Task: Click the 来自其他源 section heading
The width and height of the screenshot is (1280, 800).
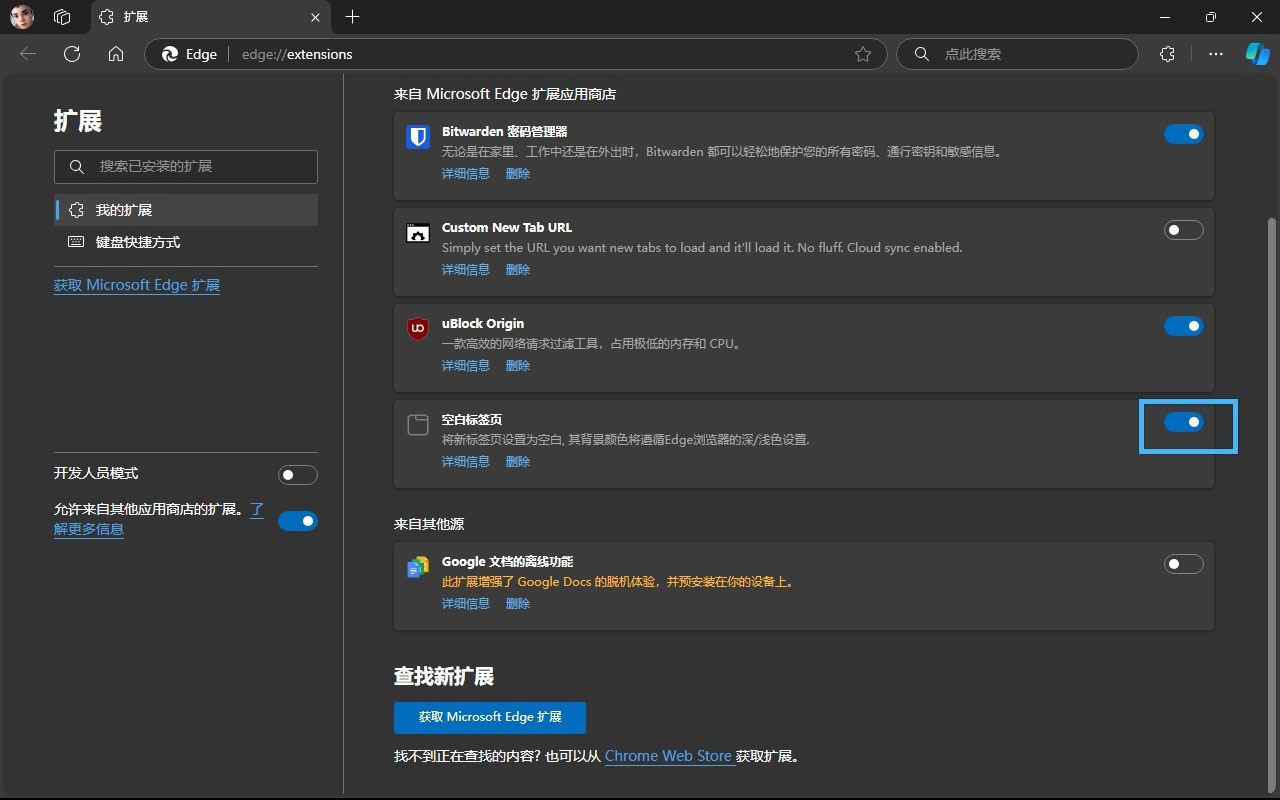Action: 429,524
